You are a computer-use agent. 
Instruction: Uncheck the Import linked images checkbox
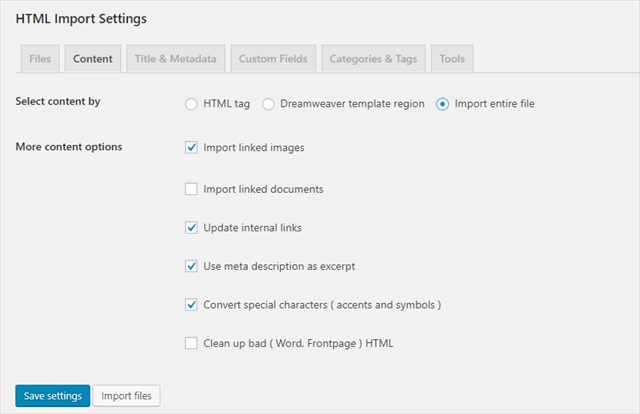pyautogui.click(x=192, y=147)
